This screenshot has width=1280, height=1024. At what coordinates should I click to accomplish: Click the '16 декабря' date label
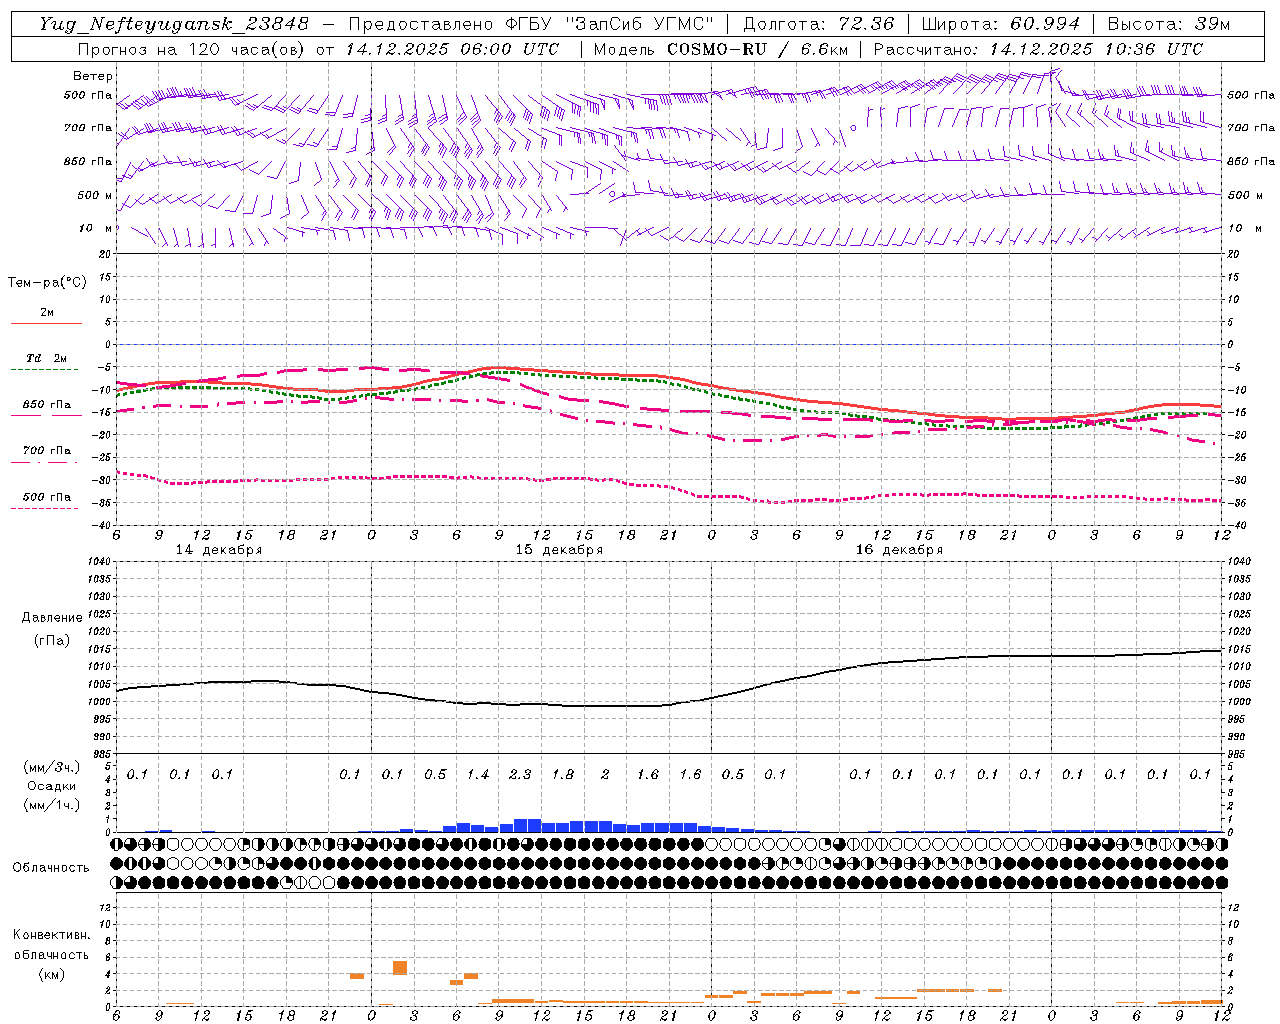click(899, 550)
